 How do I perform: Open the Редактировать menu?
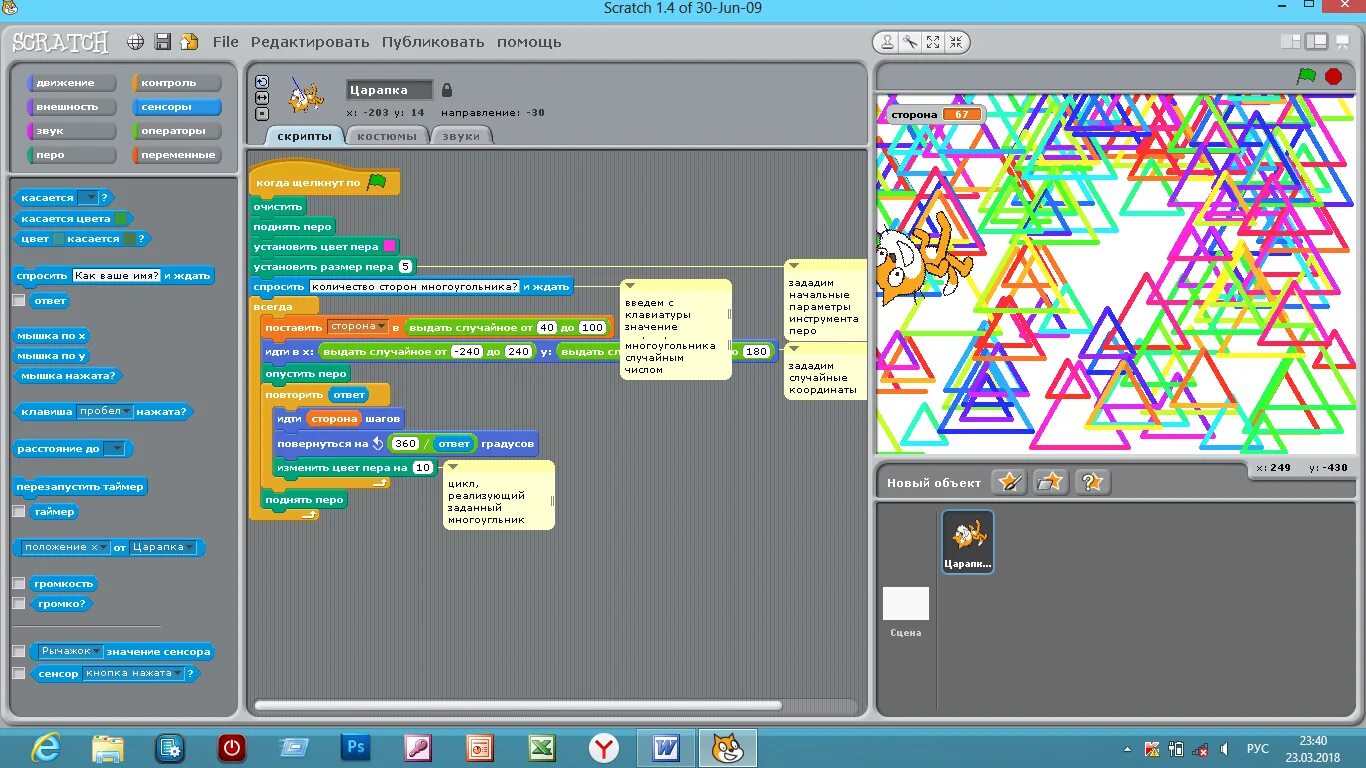310,42
